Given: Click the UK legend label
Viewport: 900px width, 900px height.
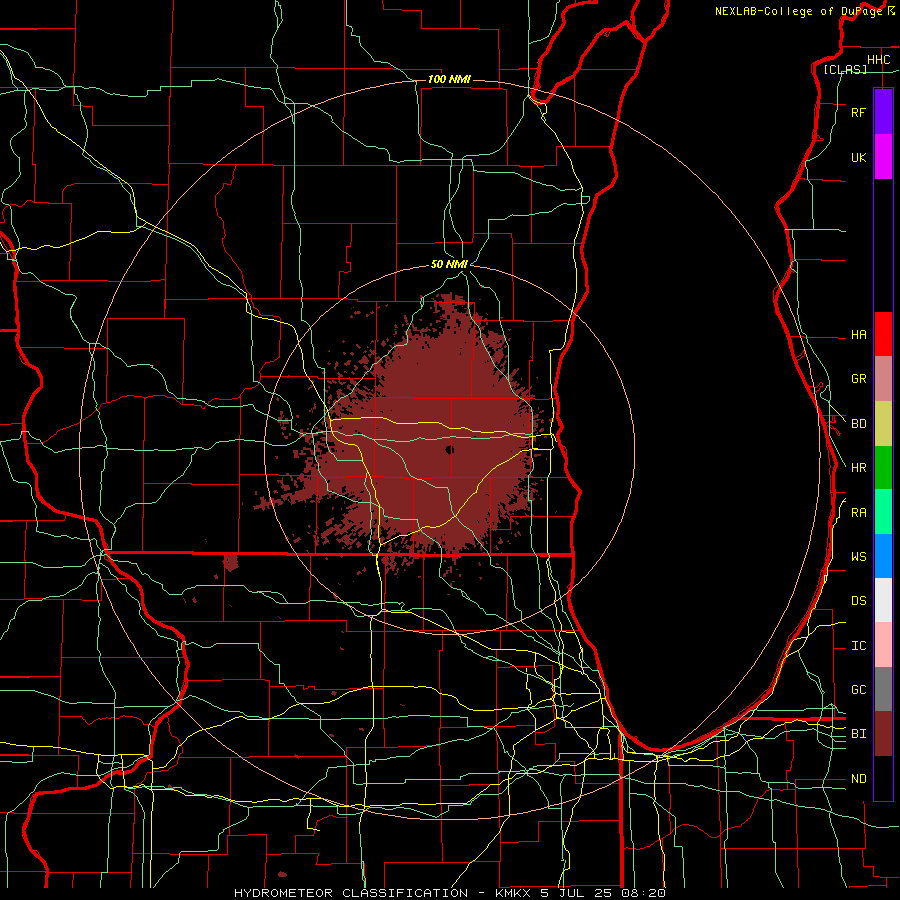Looking at the screenshot, I should pos(858,157).
